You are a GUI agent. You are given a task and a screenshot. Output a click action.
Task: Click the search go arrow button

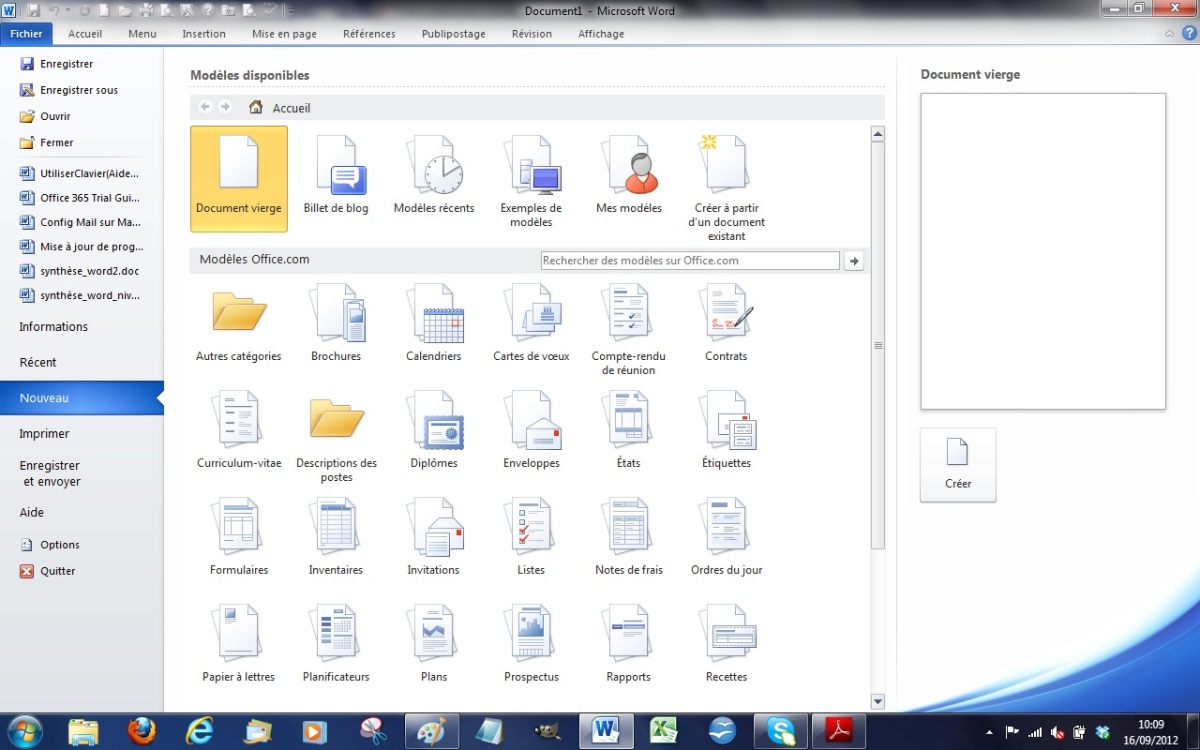[x=854, y=261]
